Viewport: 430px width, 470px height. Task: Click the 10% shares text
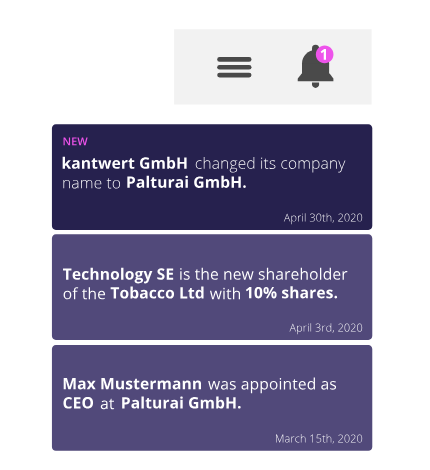(x=292, y=293)
